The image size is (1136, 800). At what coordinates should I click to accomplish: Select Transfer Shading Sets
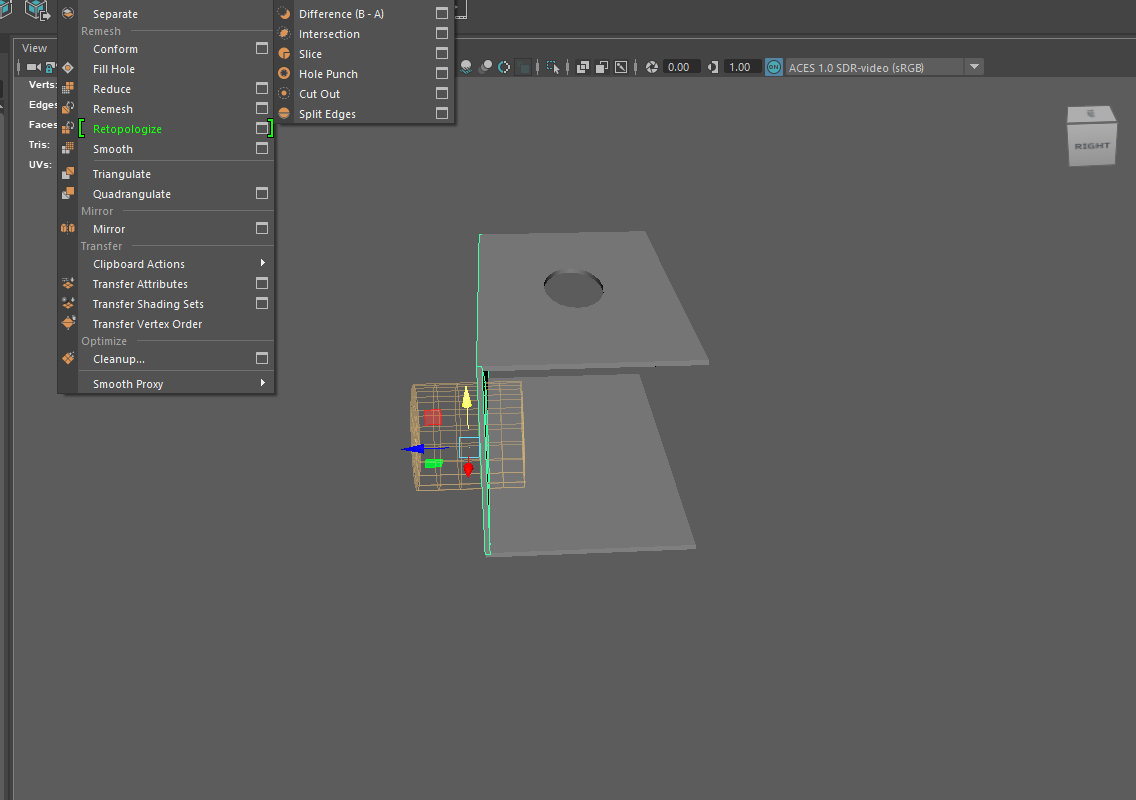pos(148,304)
